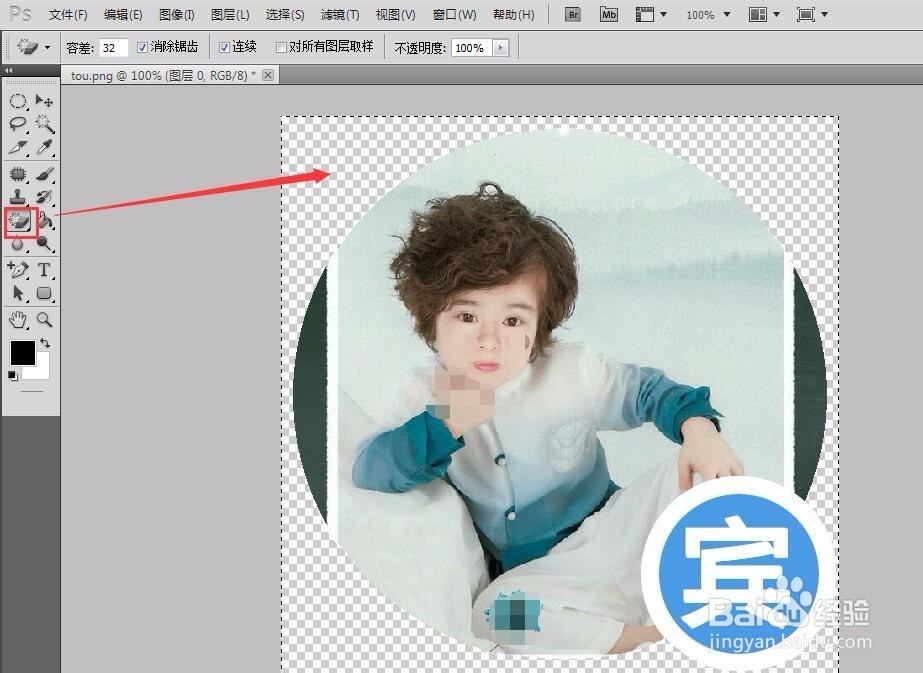Open Adobe Bridge from the application bar
This screenshot has height=673, width=923.
coord(572,14)
